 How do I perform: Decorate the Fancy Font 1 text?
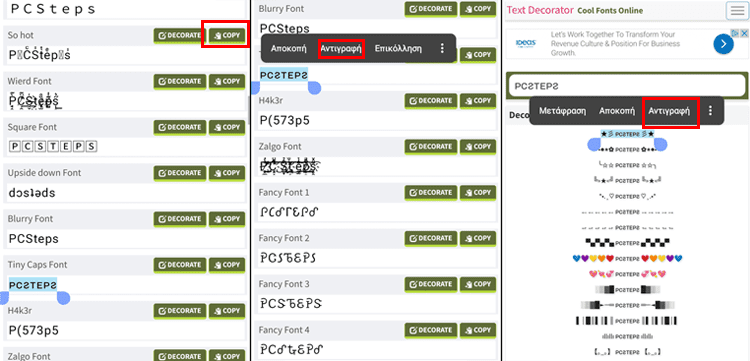[430, 193]
